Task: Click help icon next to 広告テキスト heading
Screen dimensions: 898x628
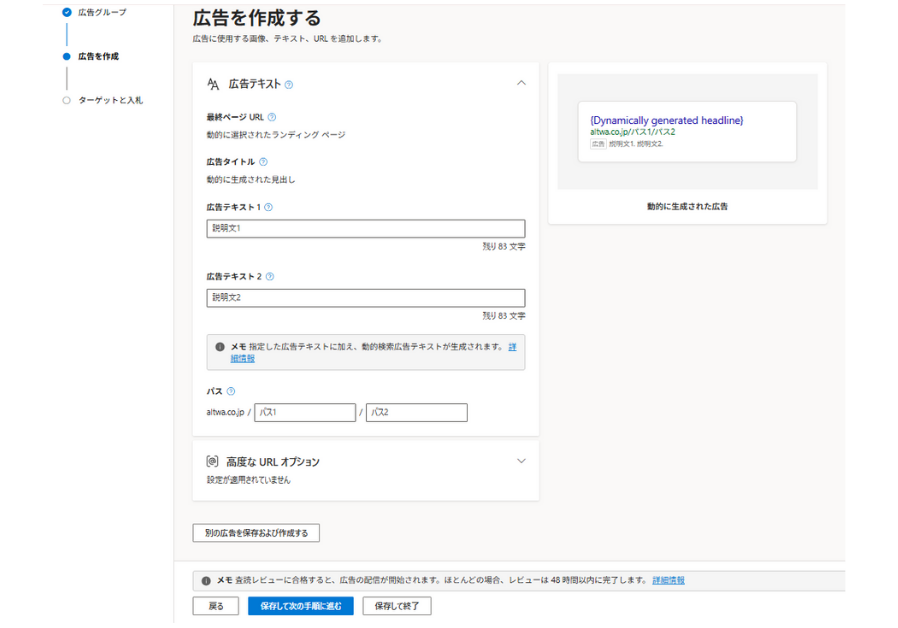Action: (x=289, y=85)
